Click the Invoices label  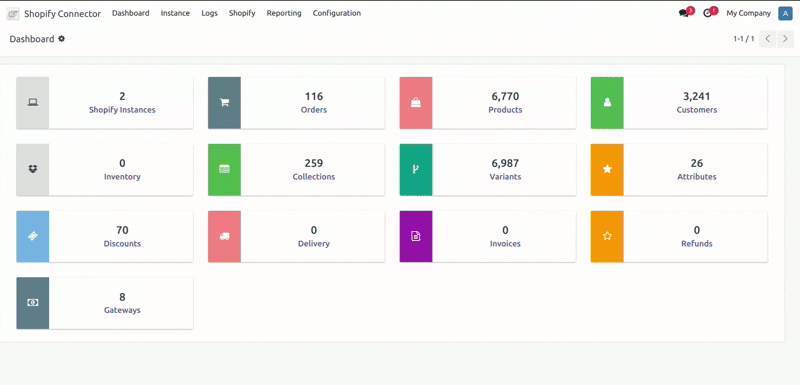pyautogui.click(x=505, y=243)
